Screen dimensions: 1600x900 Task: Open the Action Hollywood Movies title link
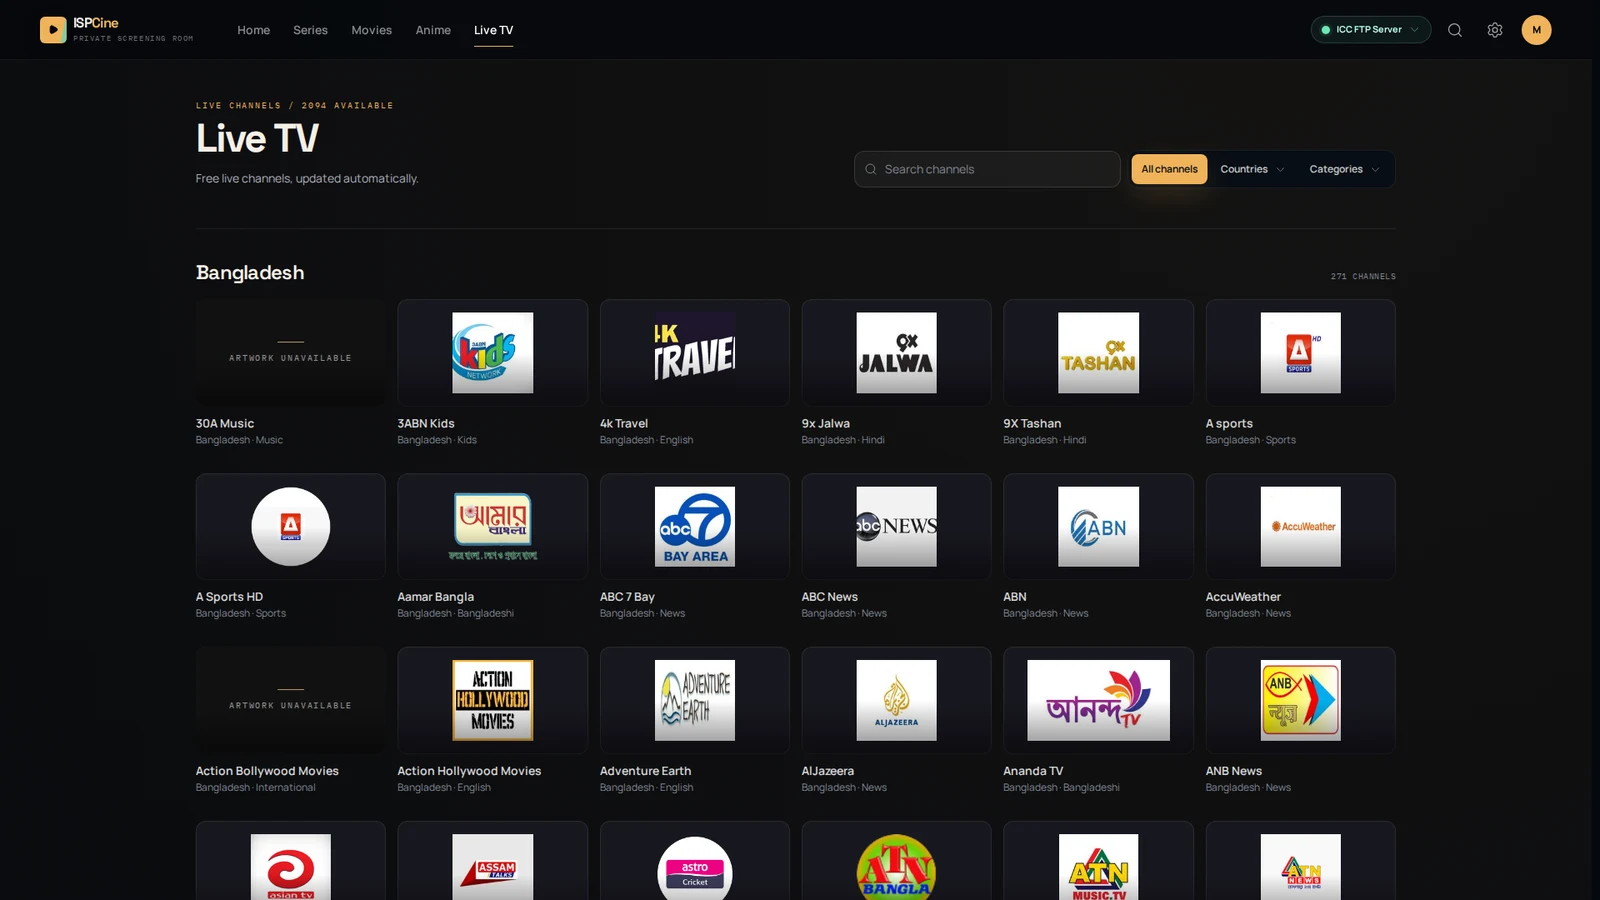pos(469,771)
